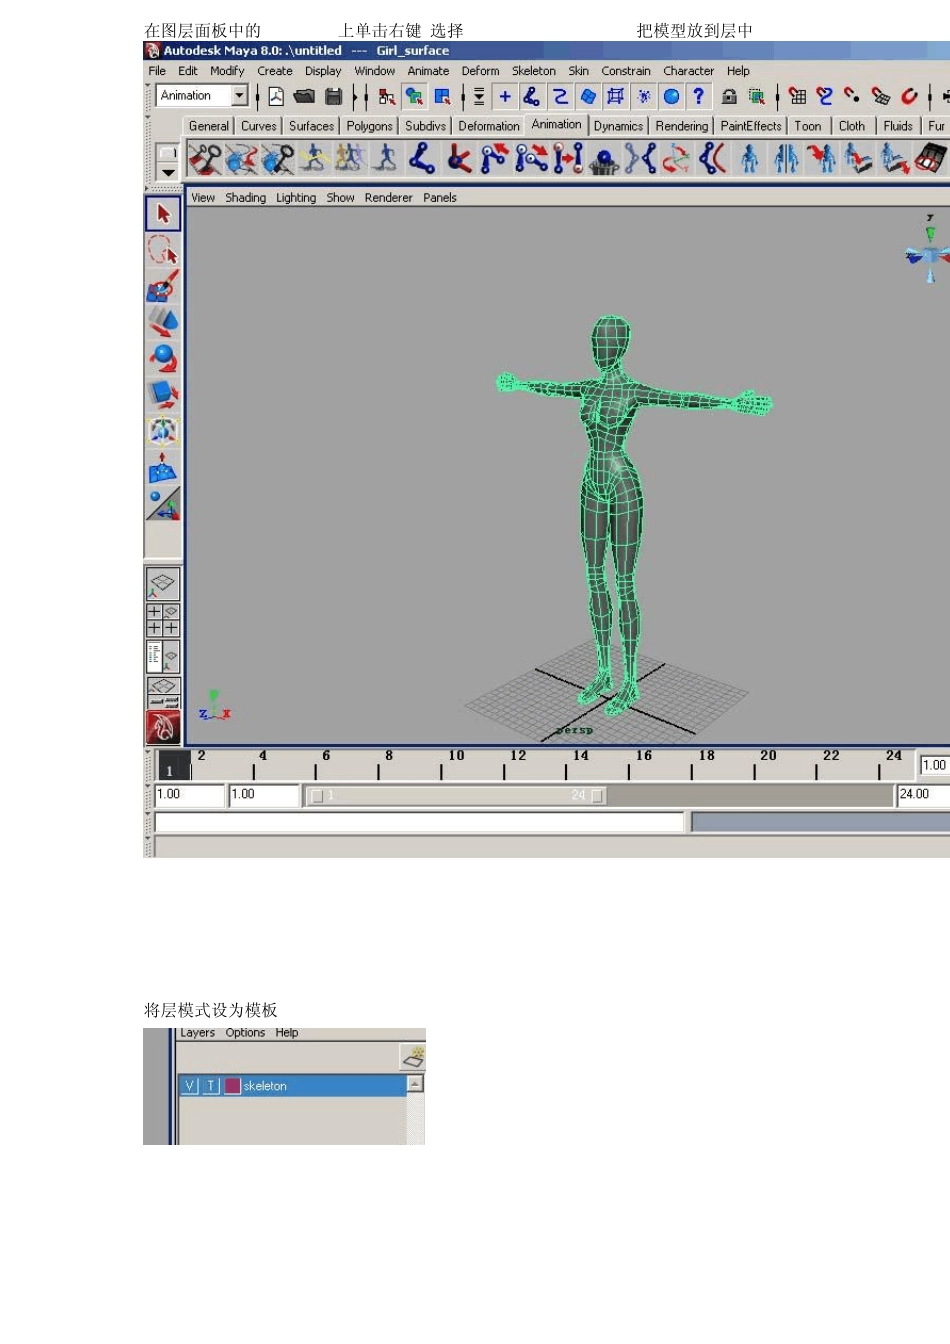Image resolution: width=950 pixels, height=1344 pixels.
Task: Open the Animation menu set dropdown
Action: point(240,96)
